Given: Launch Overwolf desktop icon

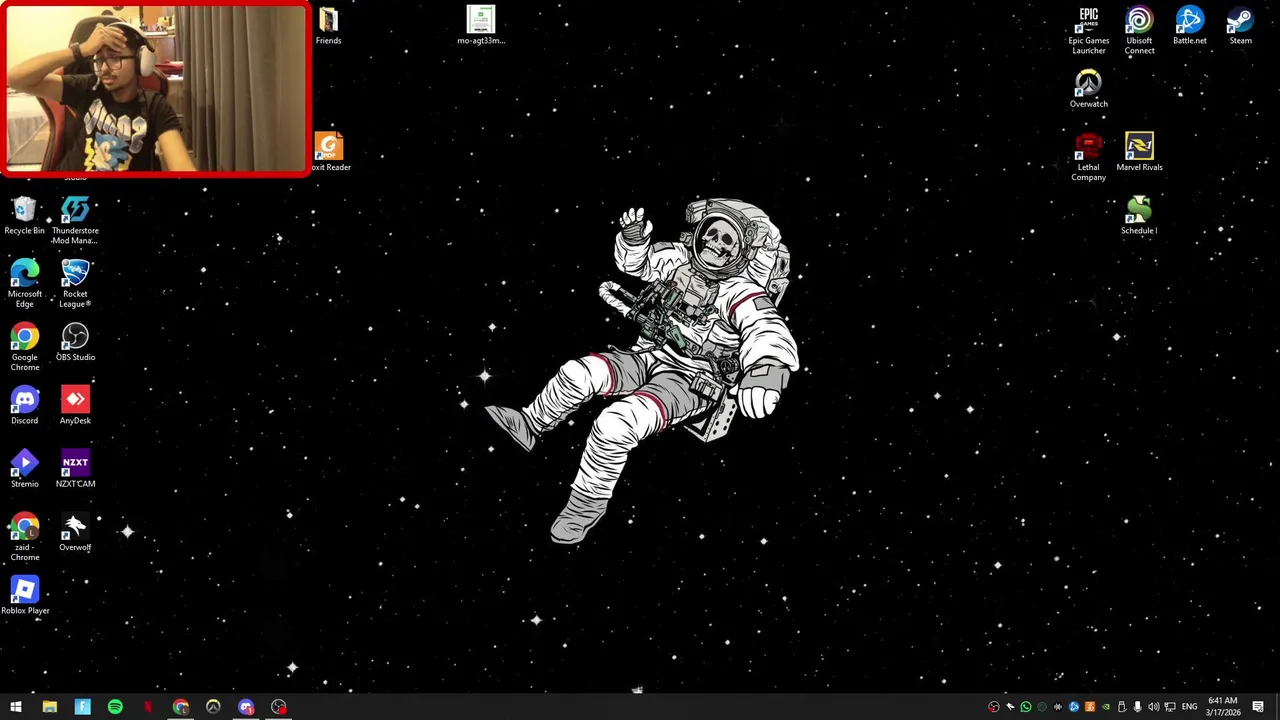Looking at the screenshot, I should pyautogui.click(x=75, y=533).
